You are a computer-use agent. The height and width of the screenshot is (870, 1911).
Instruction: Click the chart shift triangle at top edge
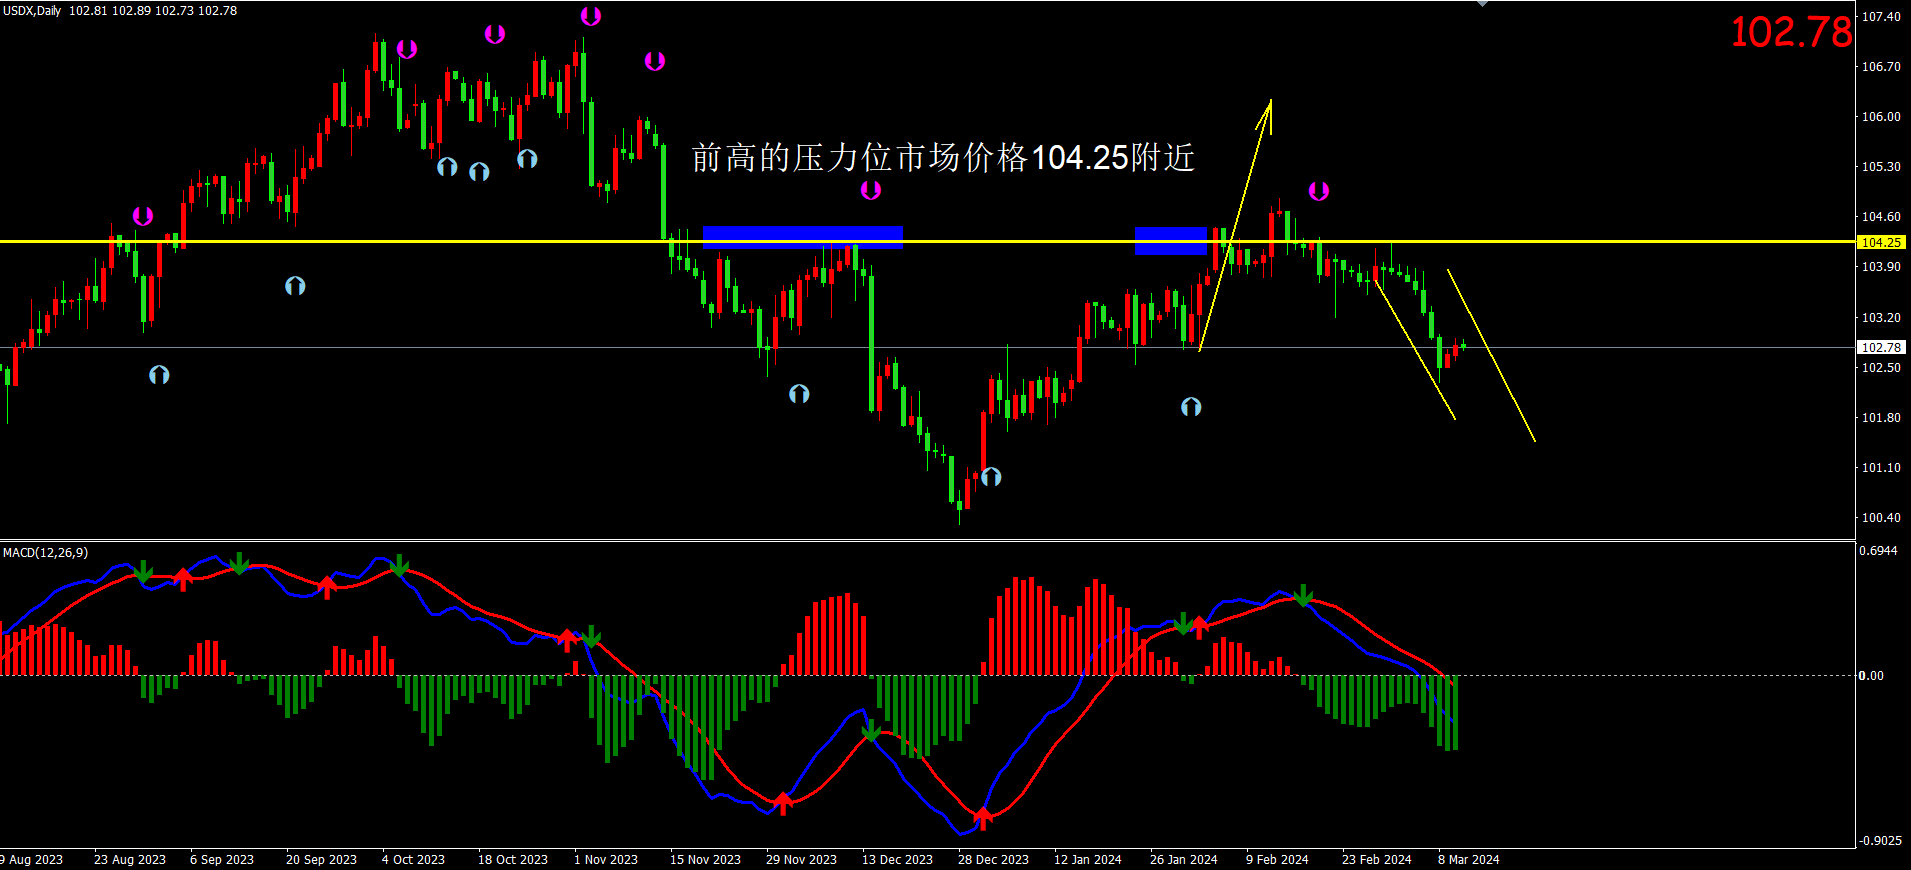[x=1482, y=4]
